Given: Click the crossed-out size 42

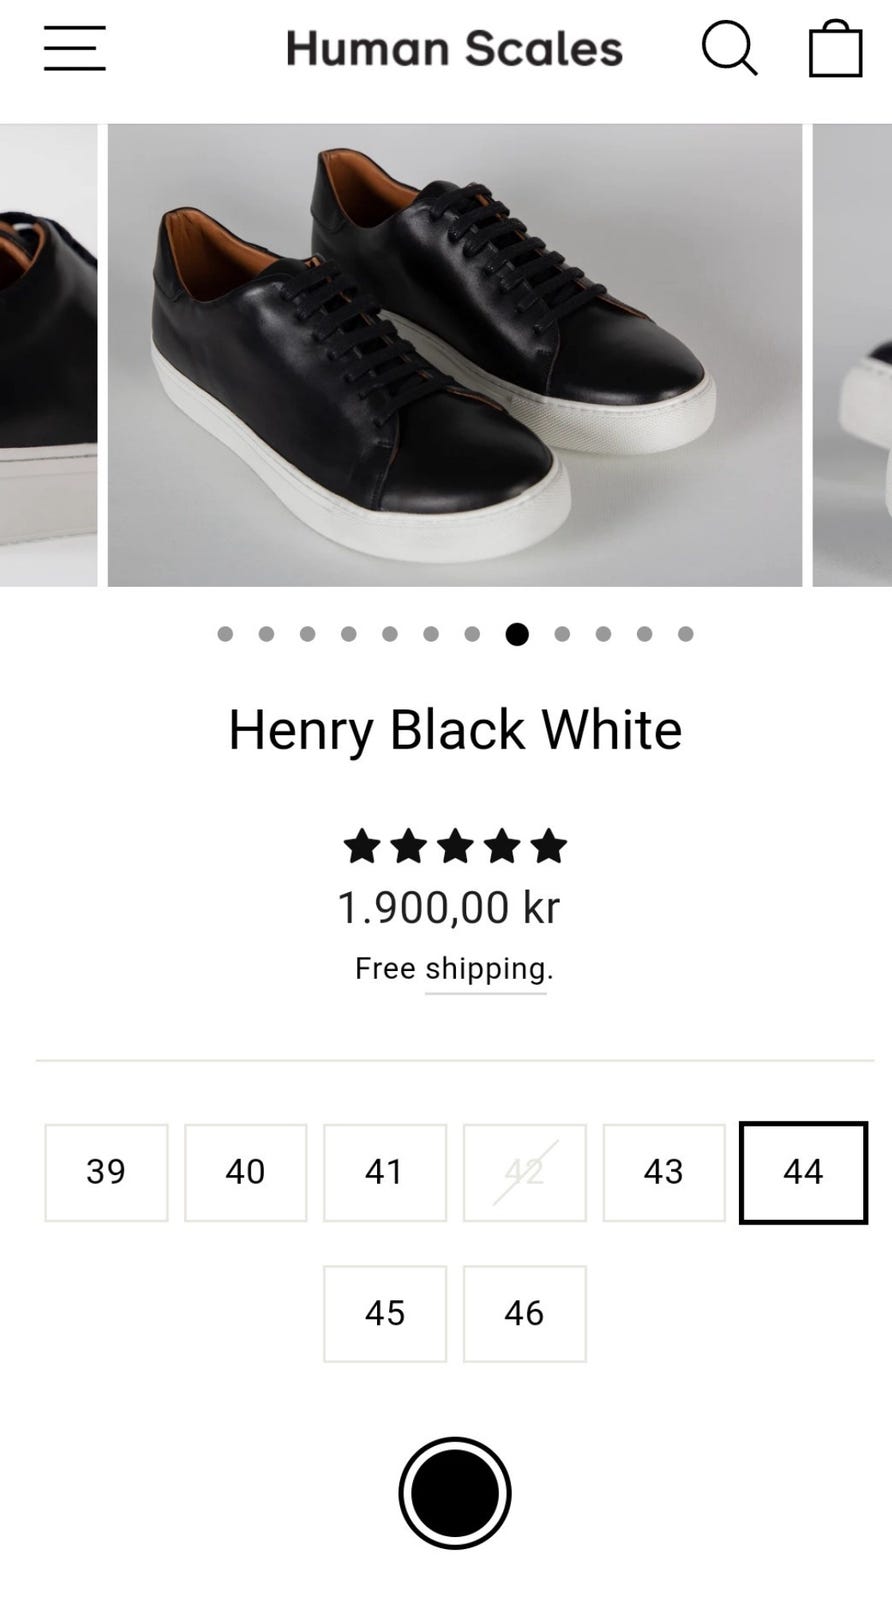Looking at the screenshot, I should (524, 1172).
